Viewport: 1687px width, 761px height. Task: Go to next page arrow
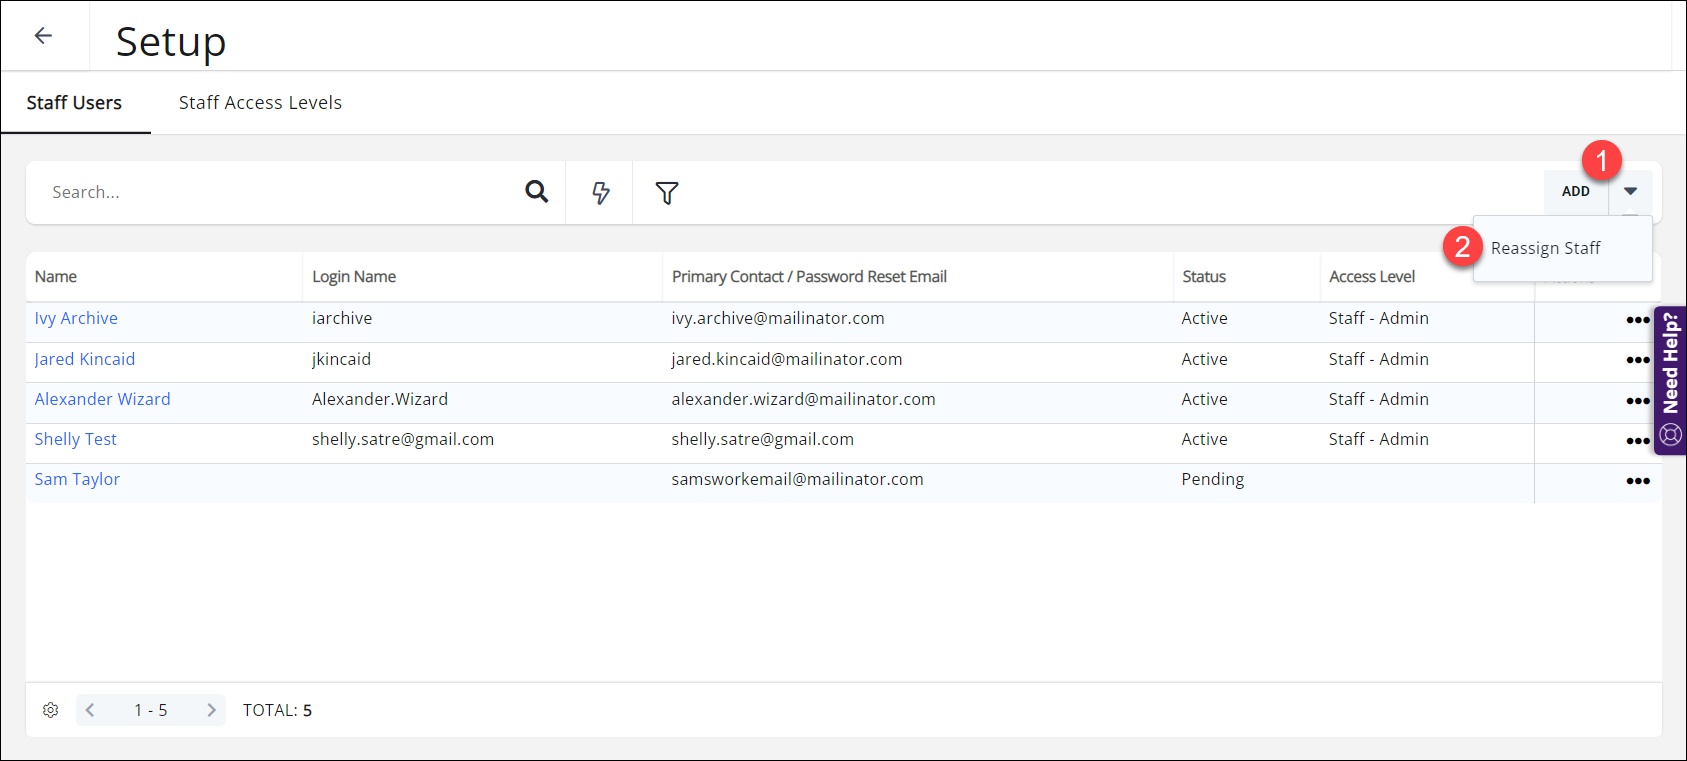211,710
